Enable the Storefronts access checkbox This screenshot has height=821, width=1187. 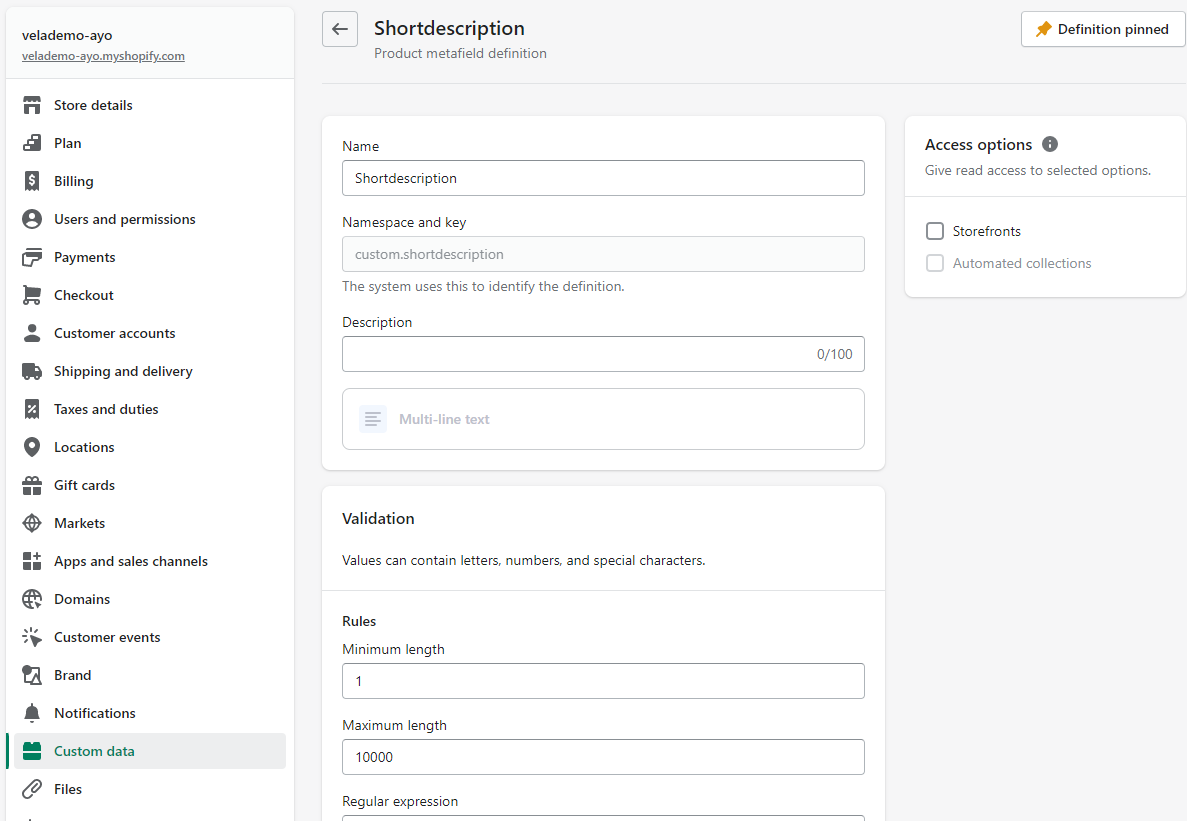tap(935, 231)
